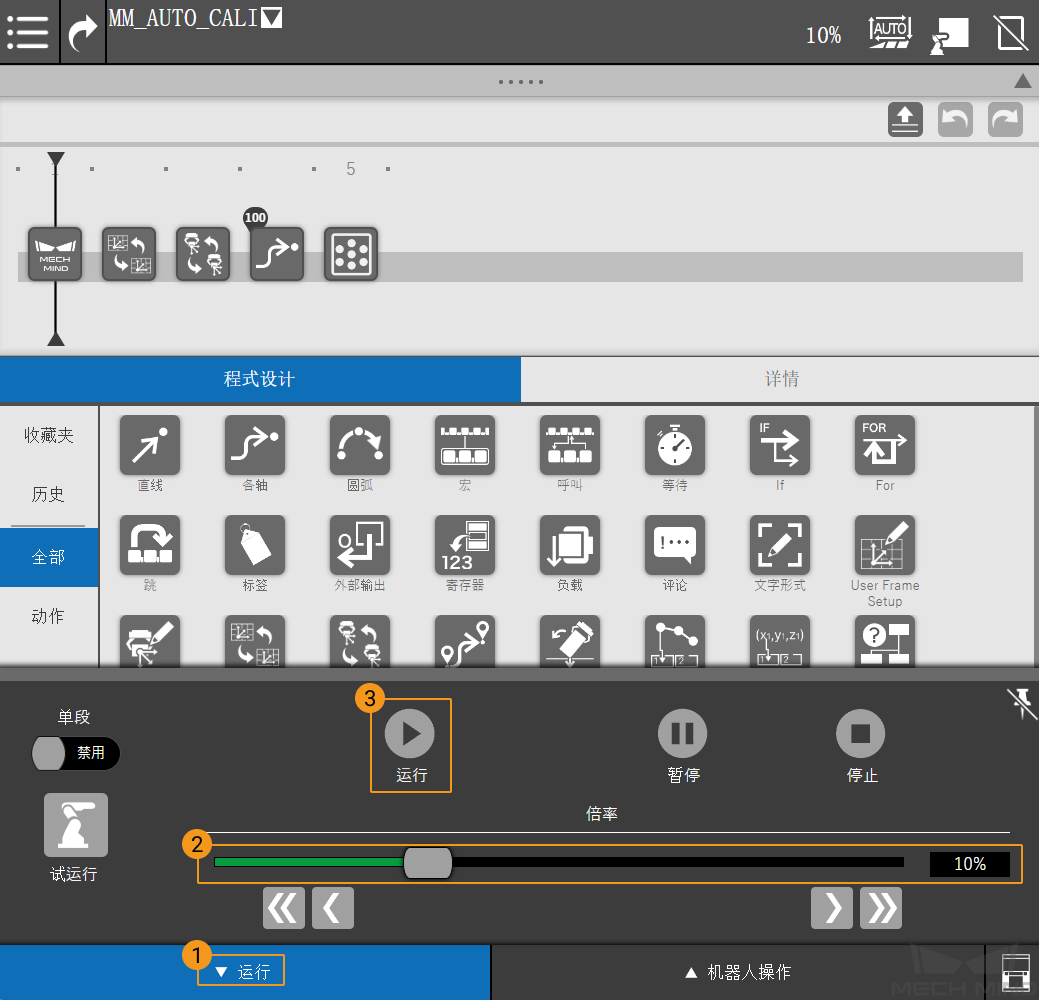1039x1000 pixels.
Task: Unpin the run panel with pin icon
Action: 1021,703
